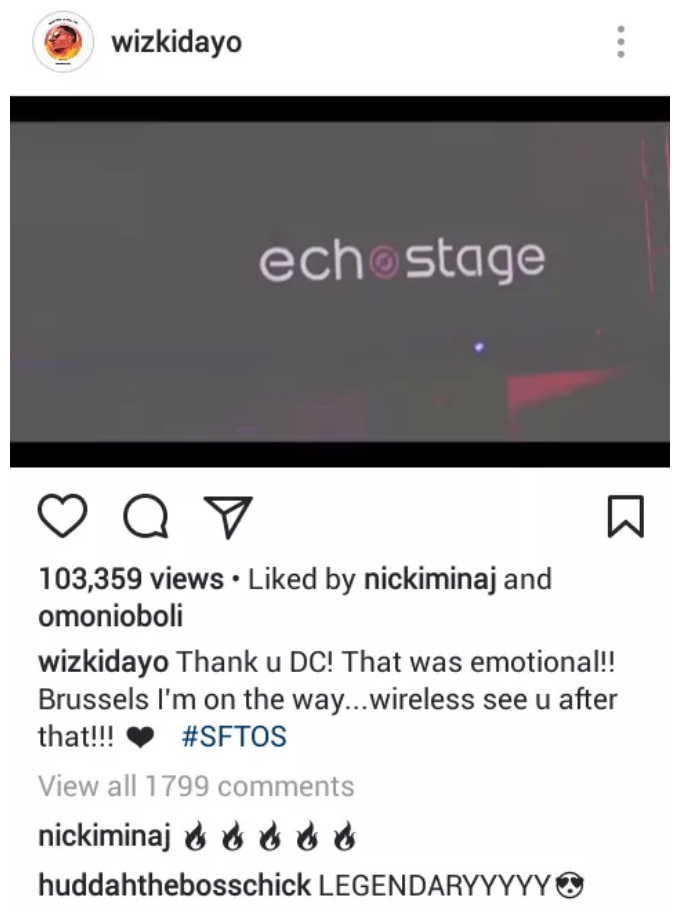Open comments via speech bubble icon
This screenshot has height=917, width=680.
(146, 516)
